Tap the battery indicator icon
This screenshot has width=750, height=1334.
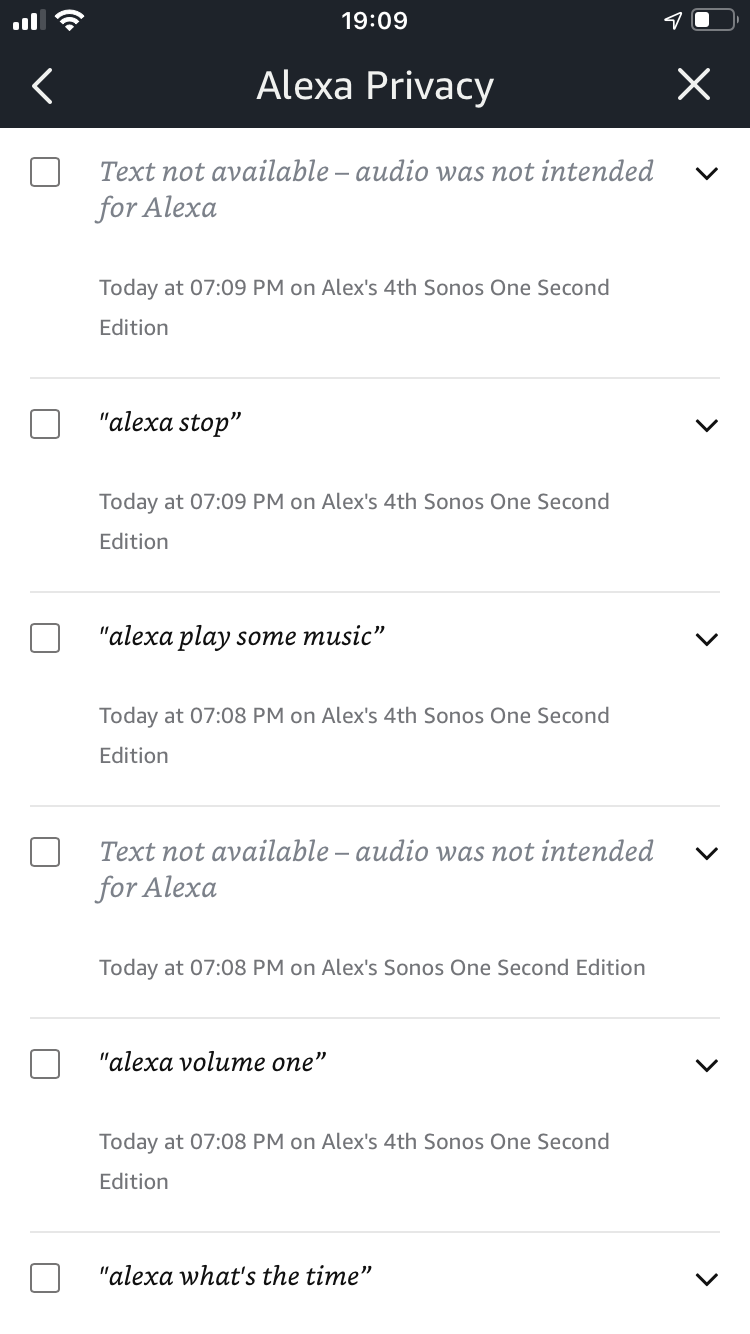tap(714, 21)
